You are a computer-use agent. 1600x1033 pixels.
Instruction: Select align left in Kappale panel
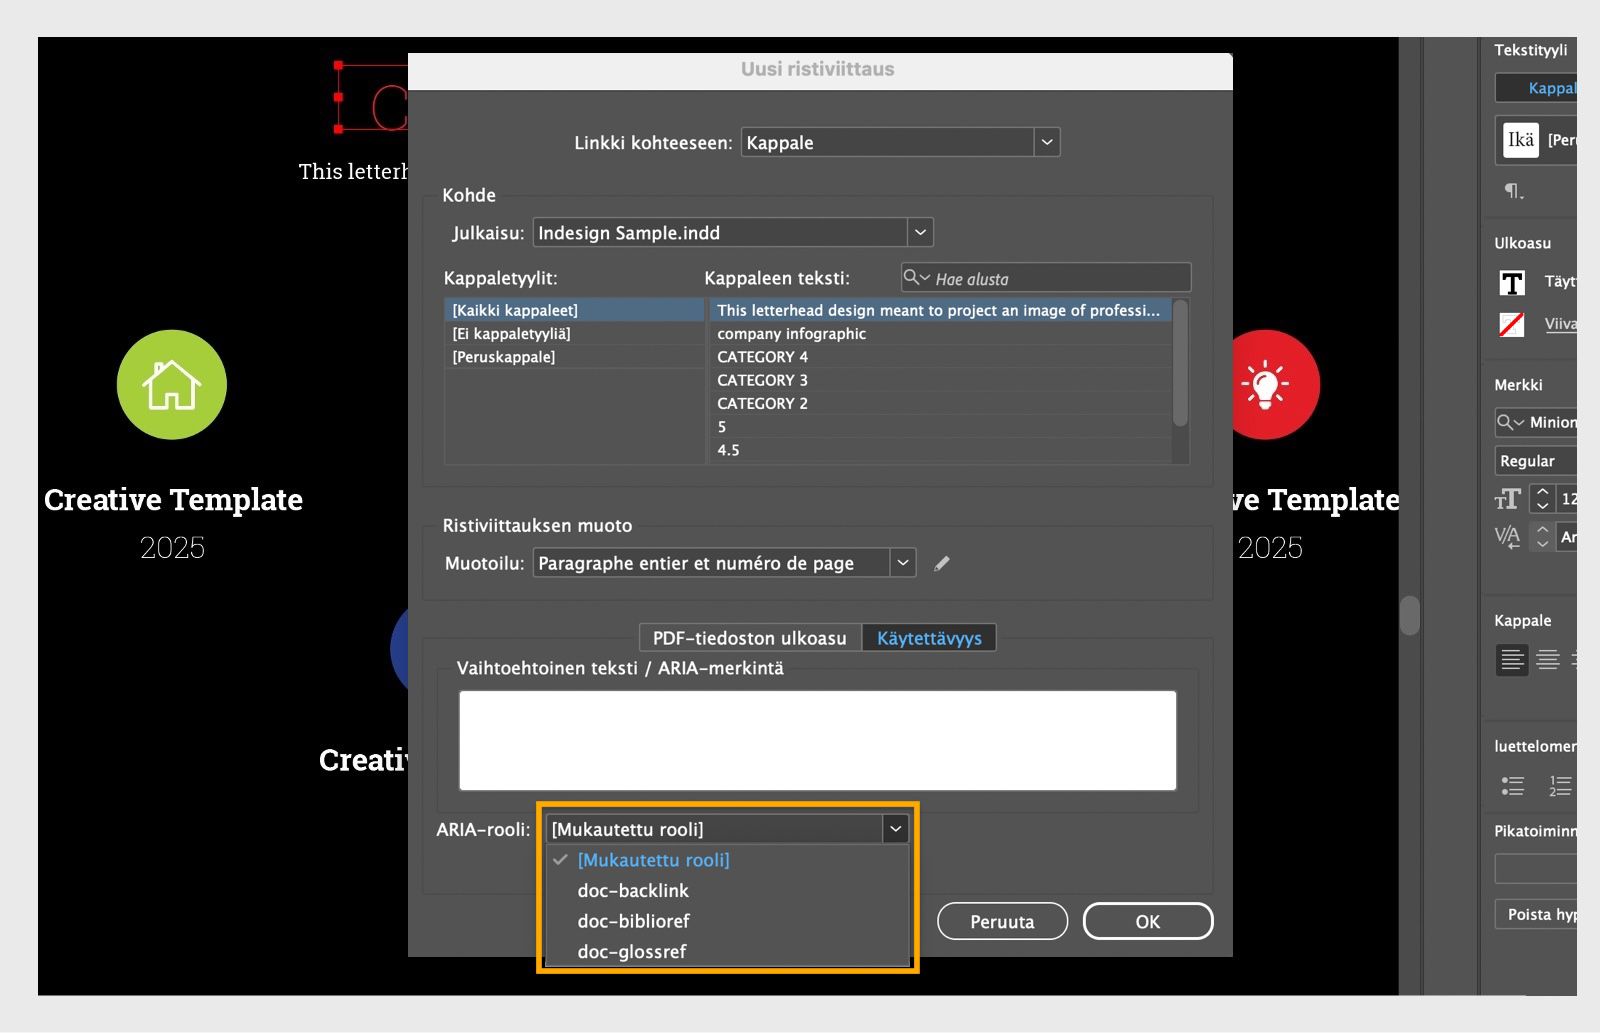(x=1512, y=660)
